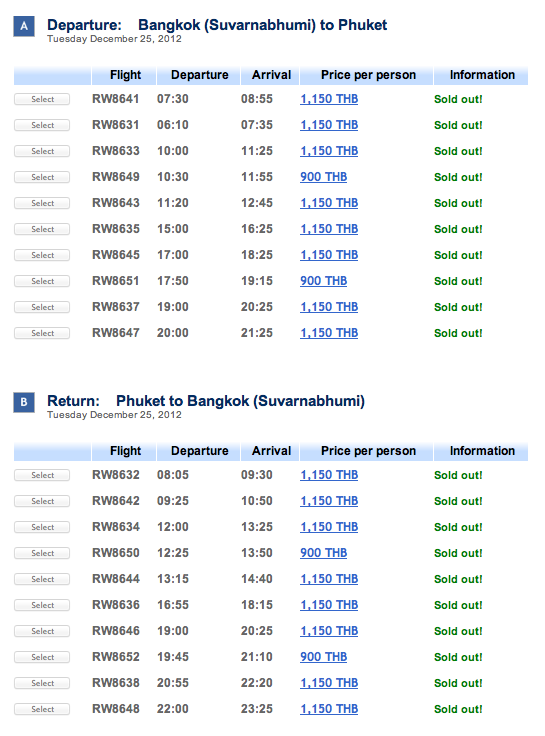Open the 900 THB price for return flight RW8652
The height and width of the screenshot is (736, 545).
[x=323, y=657]
